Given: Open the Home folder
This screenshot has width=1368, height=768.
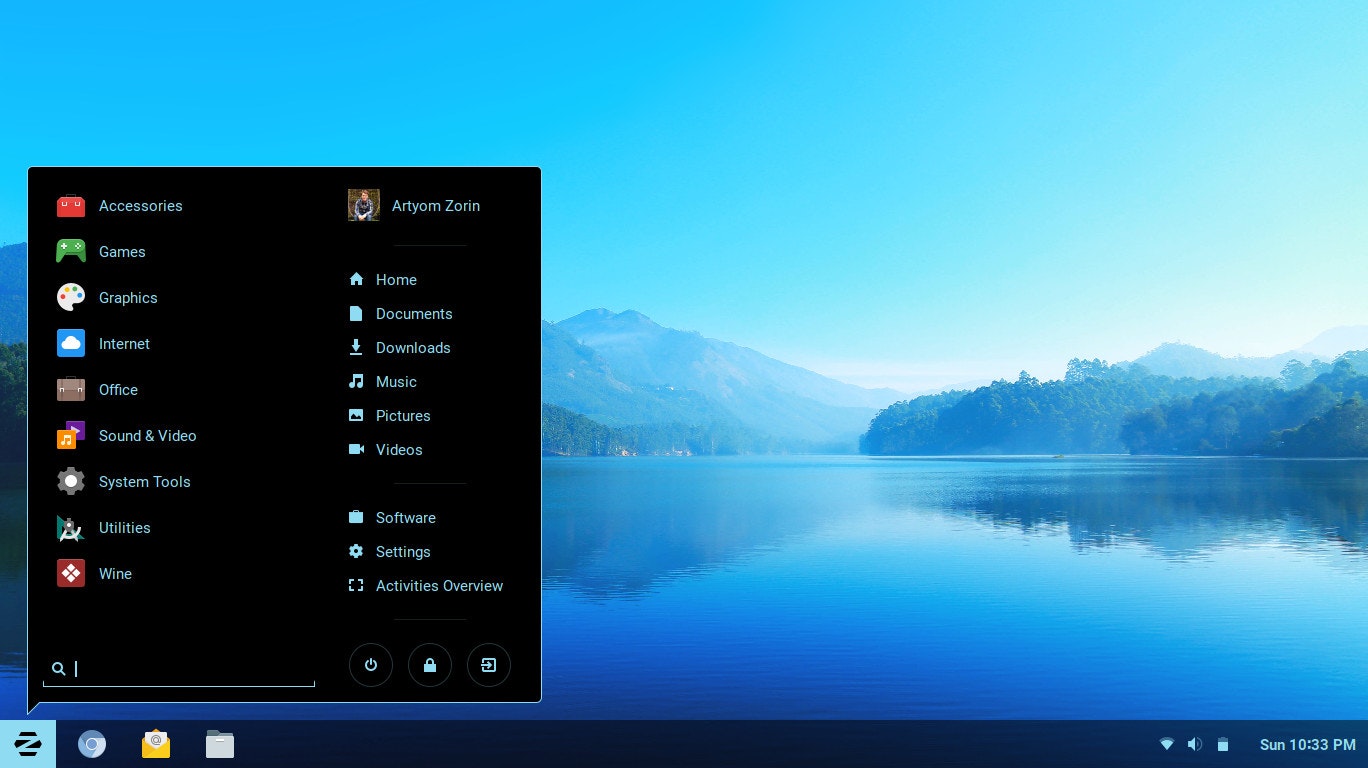Looking at the screenshot, I should point(396,279).
